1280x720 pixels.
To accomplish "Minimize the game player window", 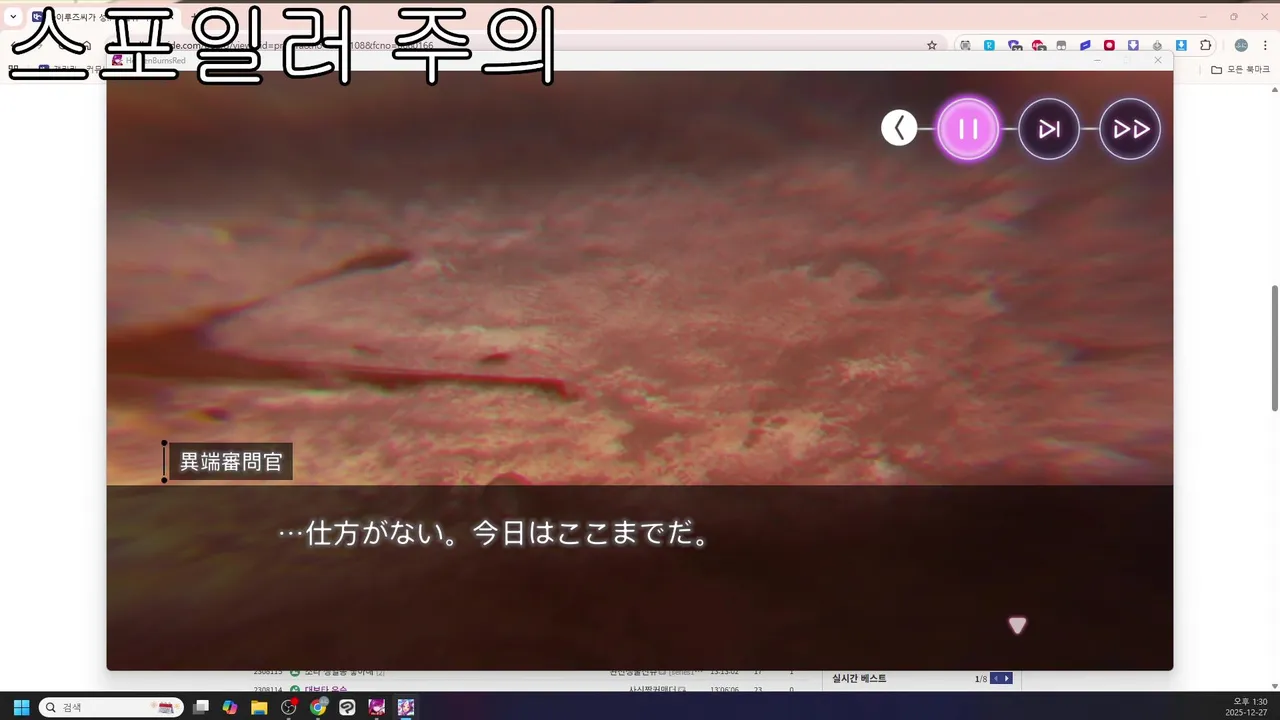I will 1097,60.
